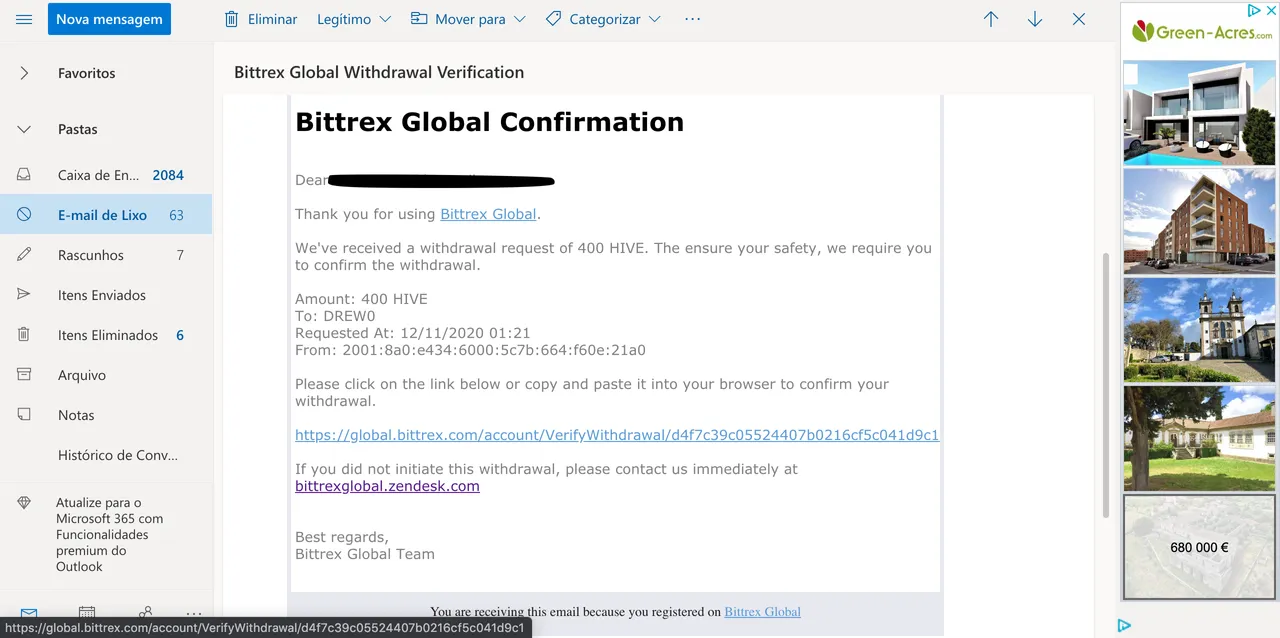Click the Nova mensagem button

109,19
